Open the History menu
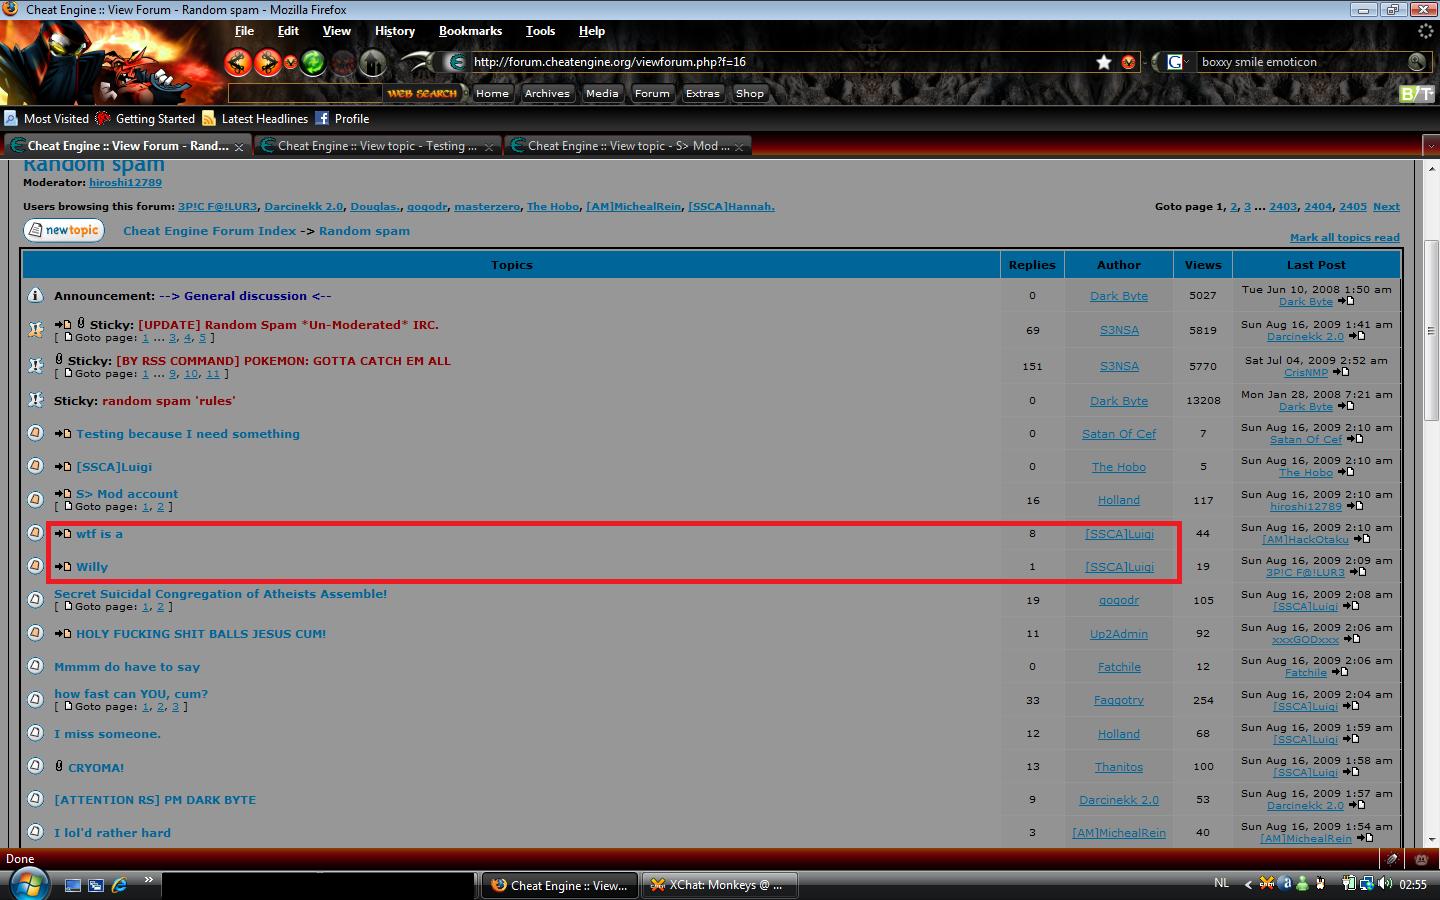This screenshot has width=1440, height=900. pyautogui.click(x=395, y=31)
